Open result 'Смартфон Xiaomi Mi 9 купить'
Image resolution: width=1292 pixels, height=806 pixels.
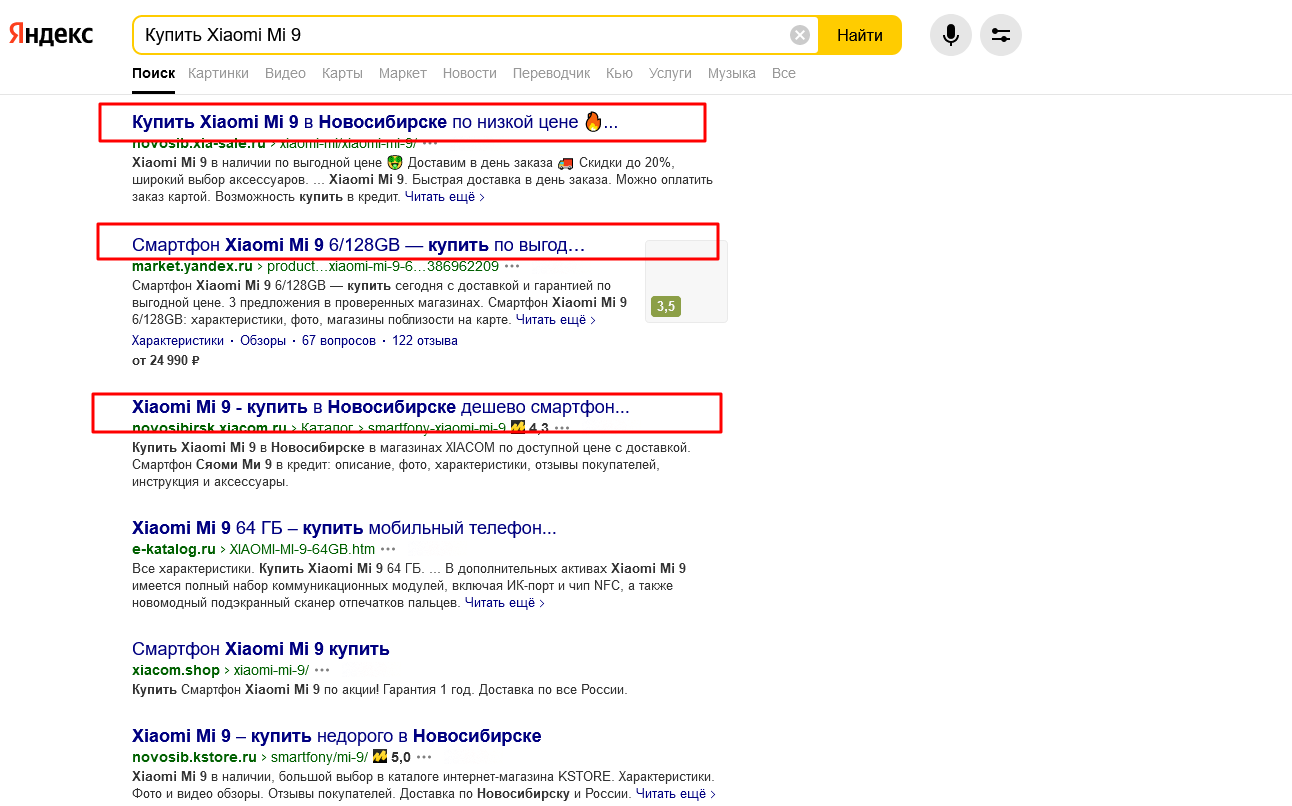[261, 649]
